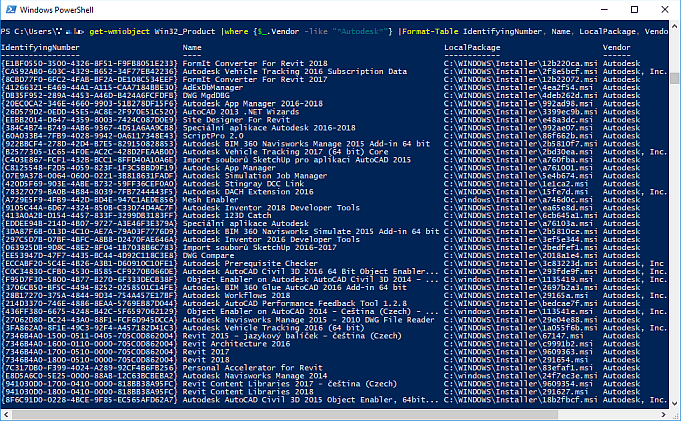Click the vertical scrollbar thumb

(x=674, y=78)
